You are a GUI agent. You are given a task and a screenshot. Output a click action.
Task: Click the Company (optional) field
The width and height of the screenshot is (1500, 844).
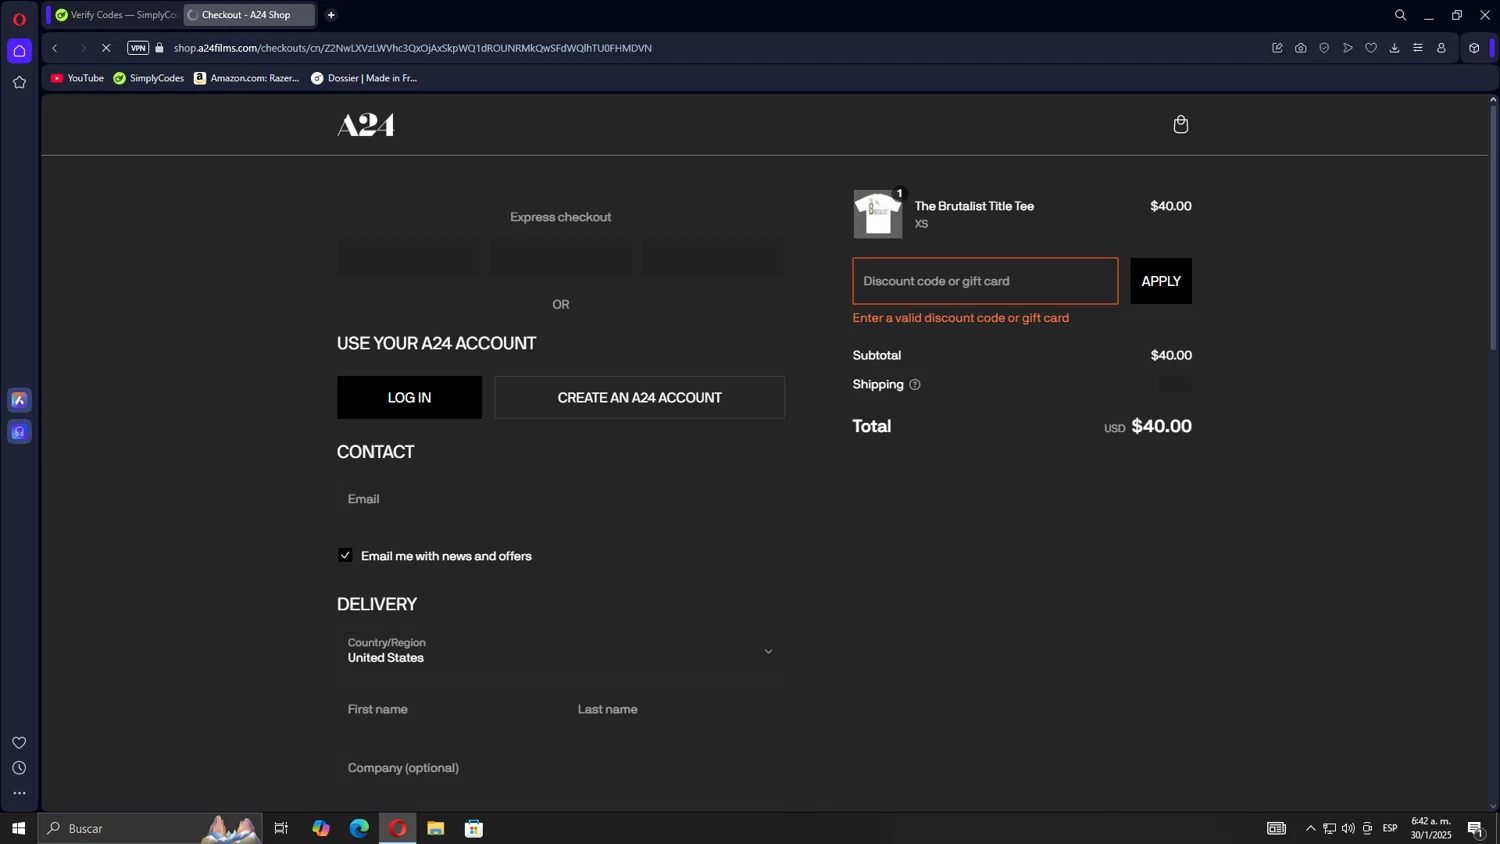pyautogui.click(x=561, y=768)
